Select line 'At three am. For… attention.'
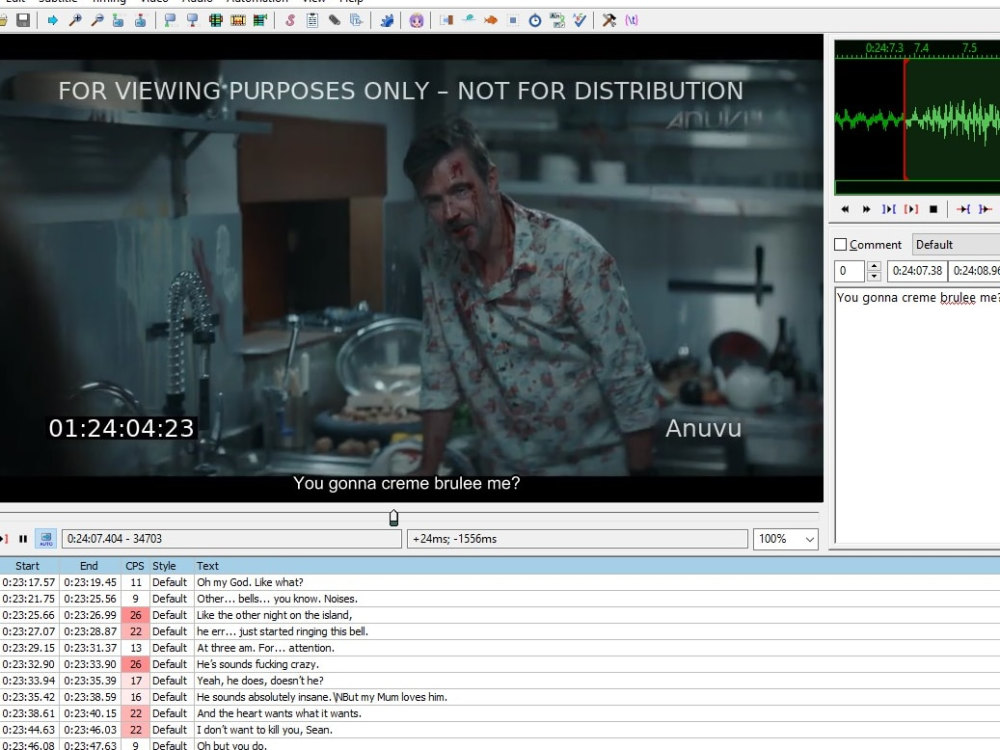The image size is (1000, 750). [500, 647]
